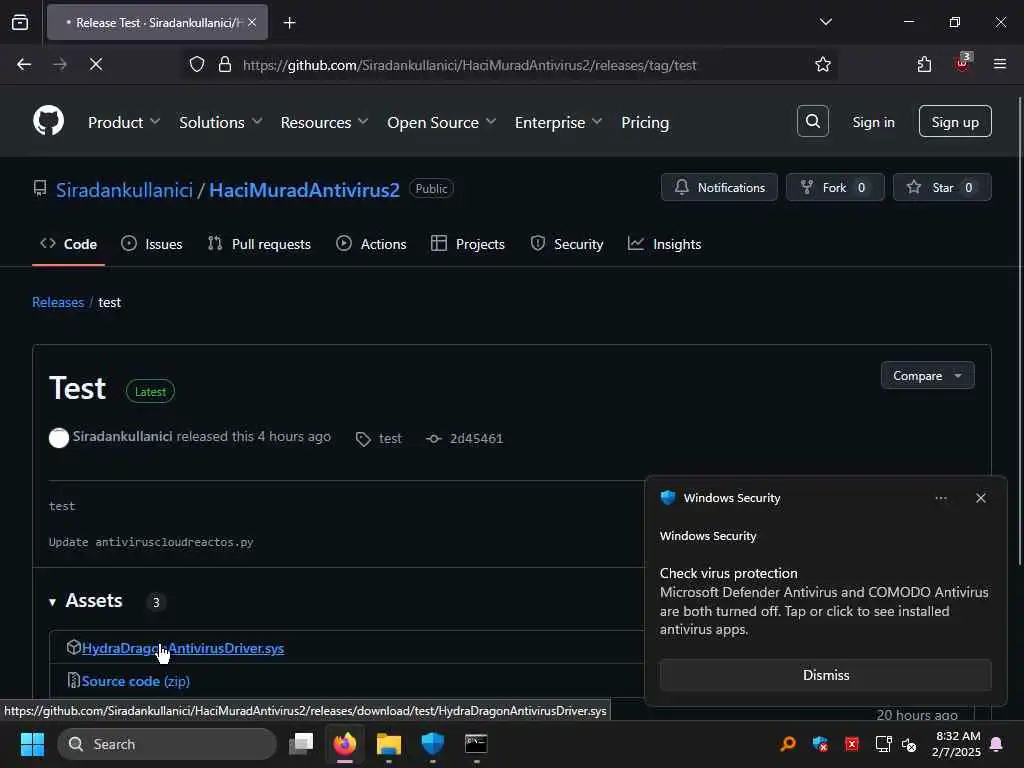The image size is (1024, 768).
Task: Open the terminal window from the taskbar
Action: pos(476,743)
